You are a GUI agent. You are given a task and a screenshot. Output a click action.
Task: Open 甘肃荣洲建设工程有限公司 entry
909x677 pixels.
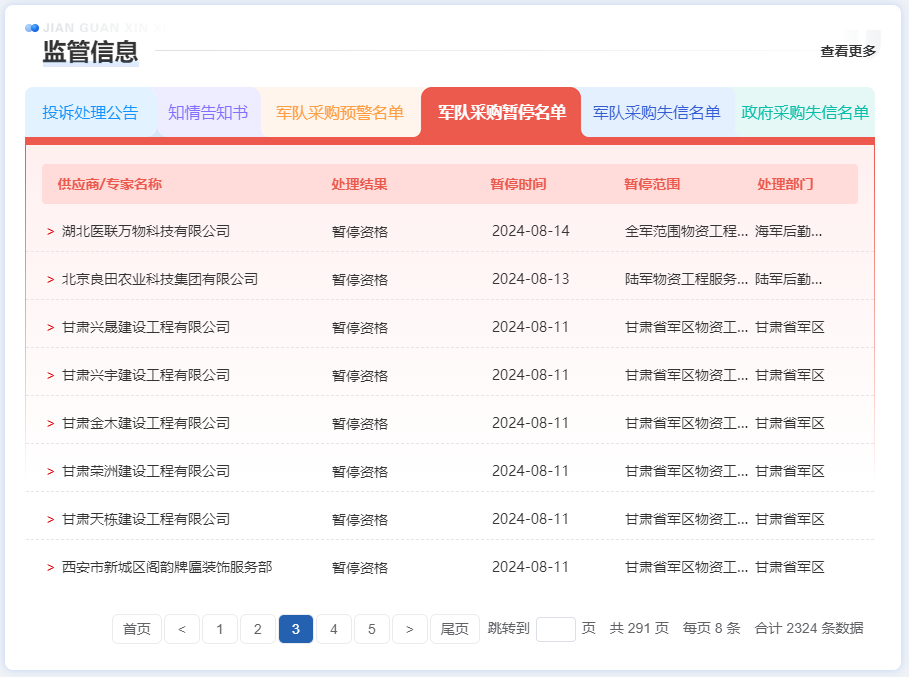pos(146,471)
